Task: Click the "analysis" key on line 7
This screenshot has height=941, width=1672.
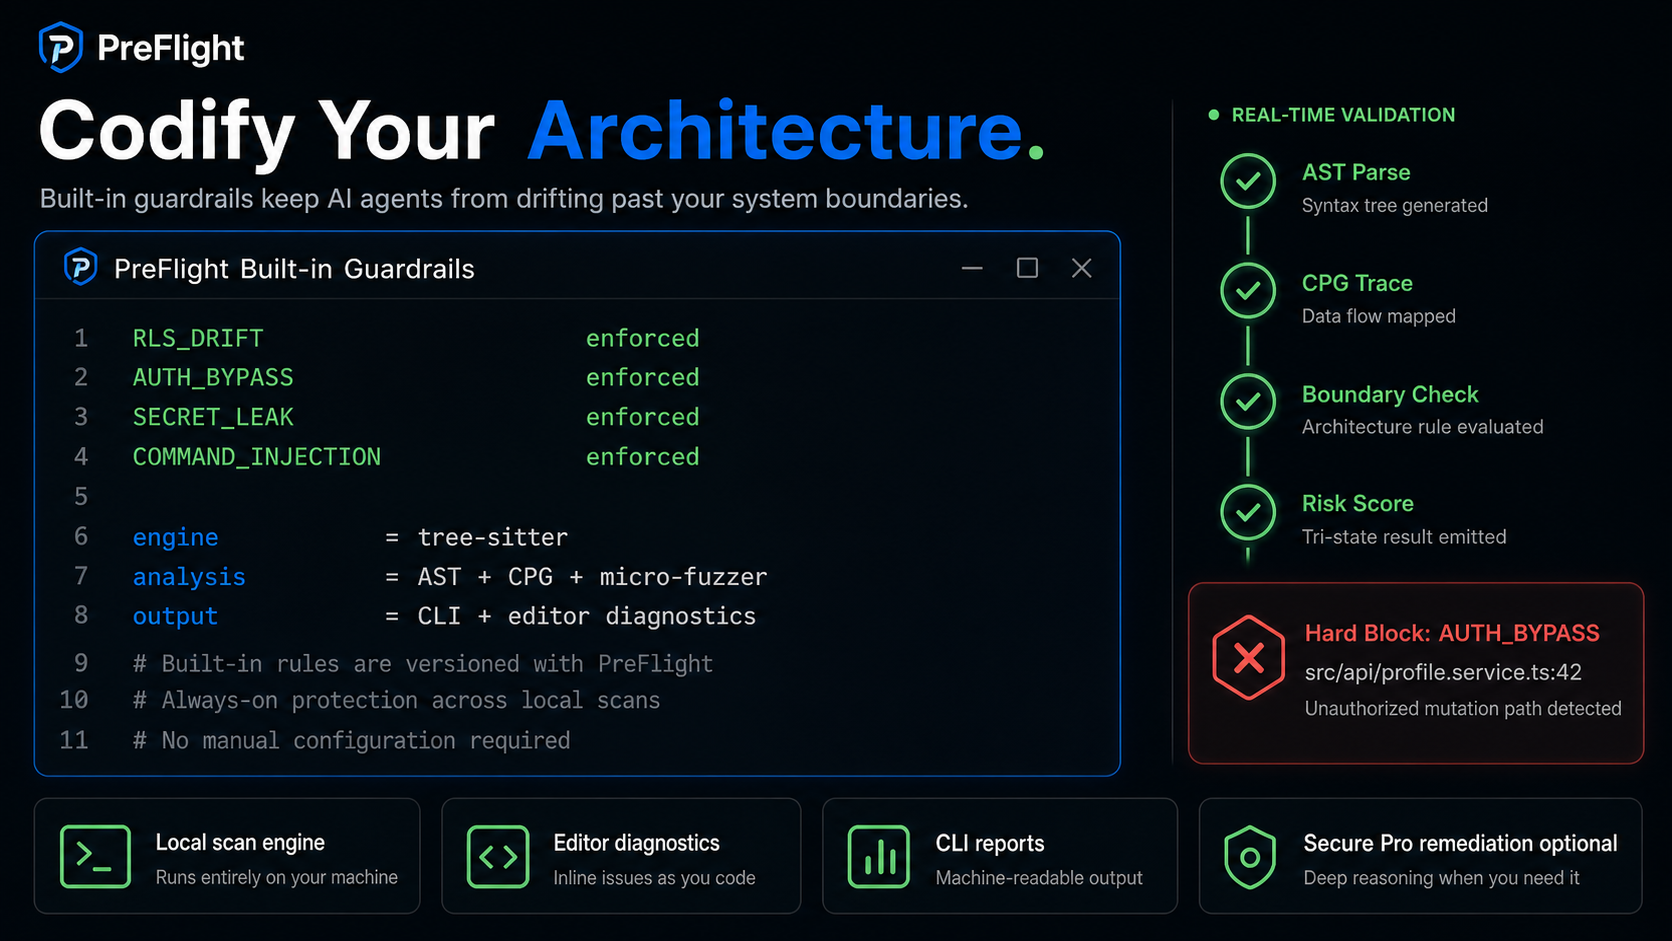Action: [189, 577]
